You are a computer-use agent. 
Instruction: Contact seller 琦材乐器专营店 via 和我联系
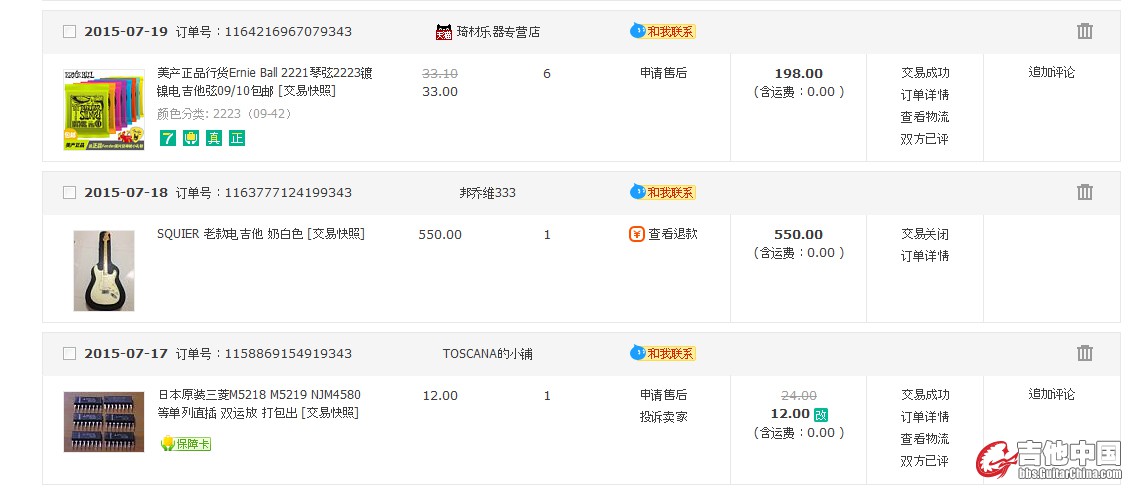[663, 31]
